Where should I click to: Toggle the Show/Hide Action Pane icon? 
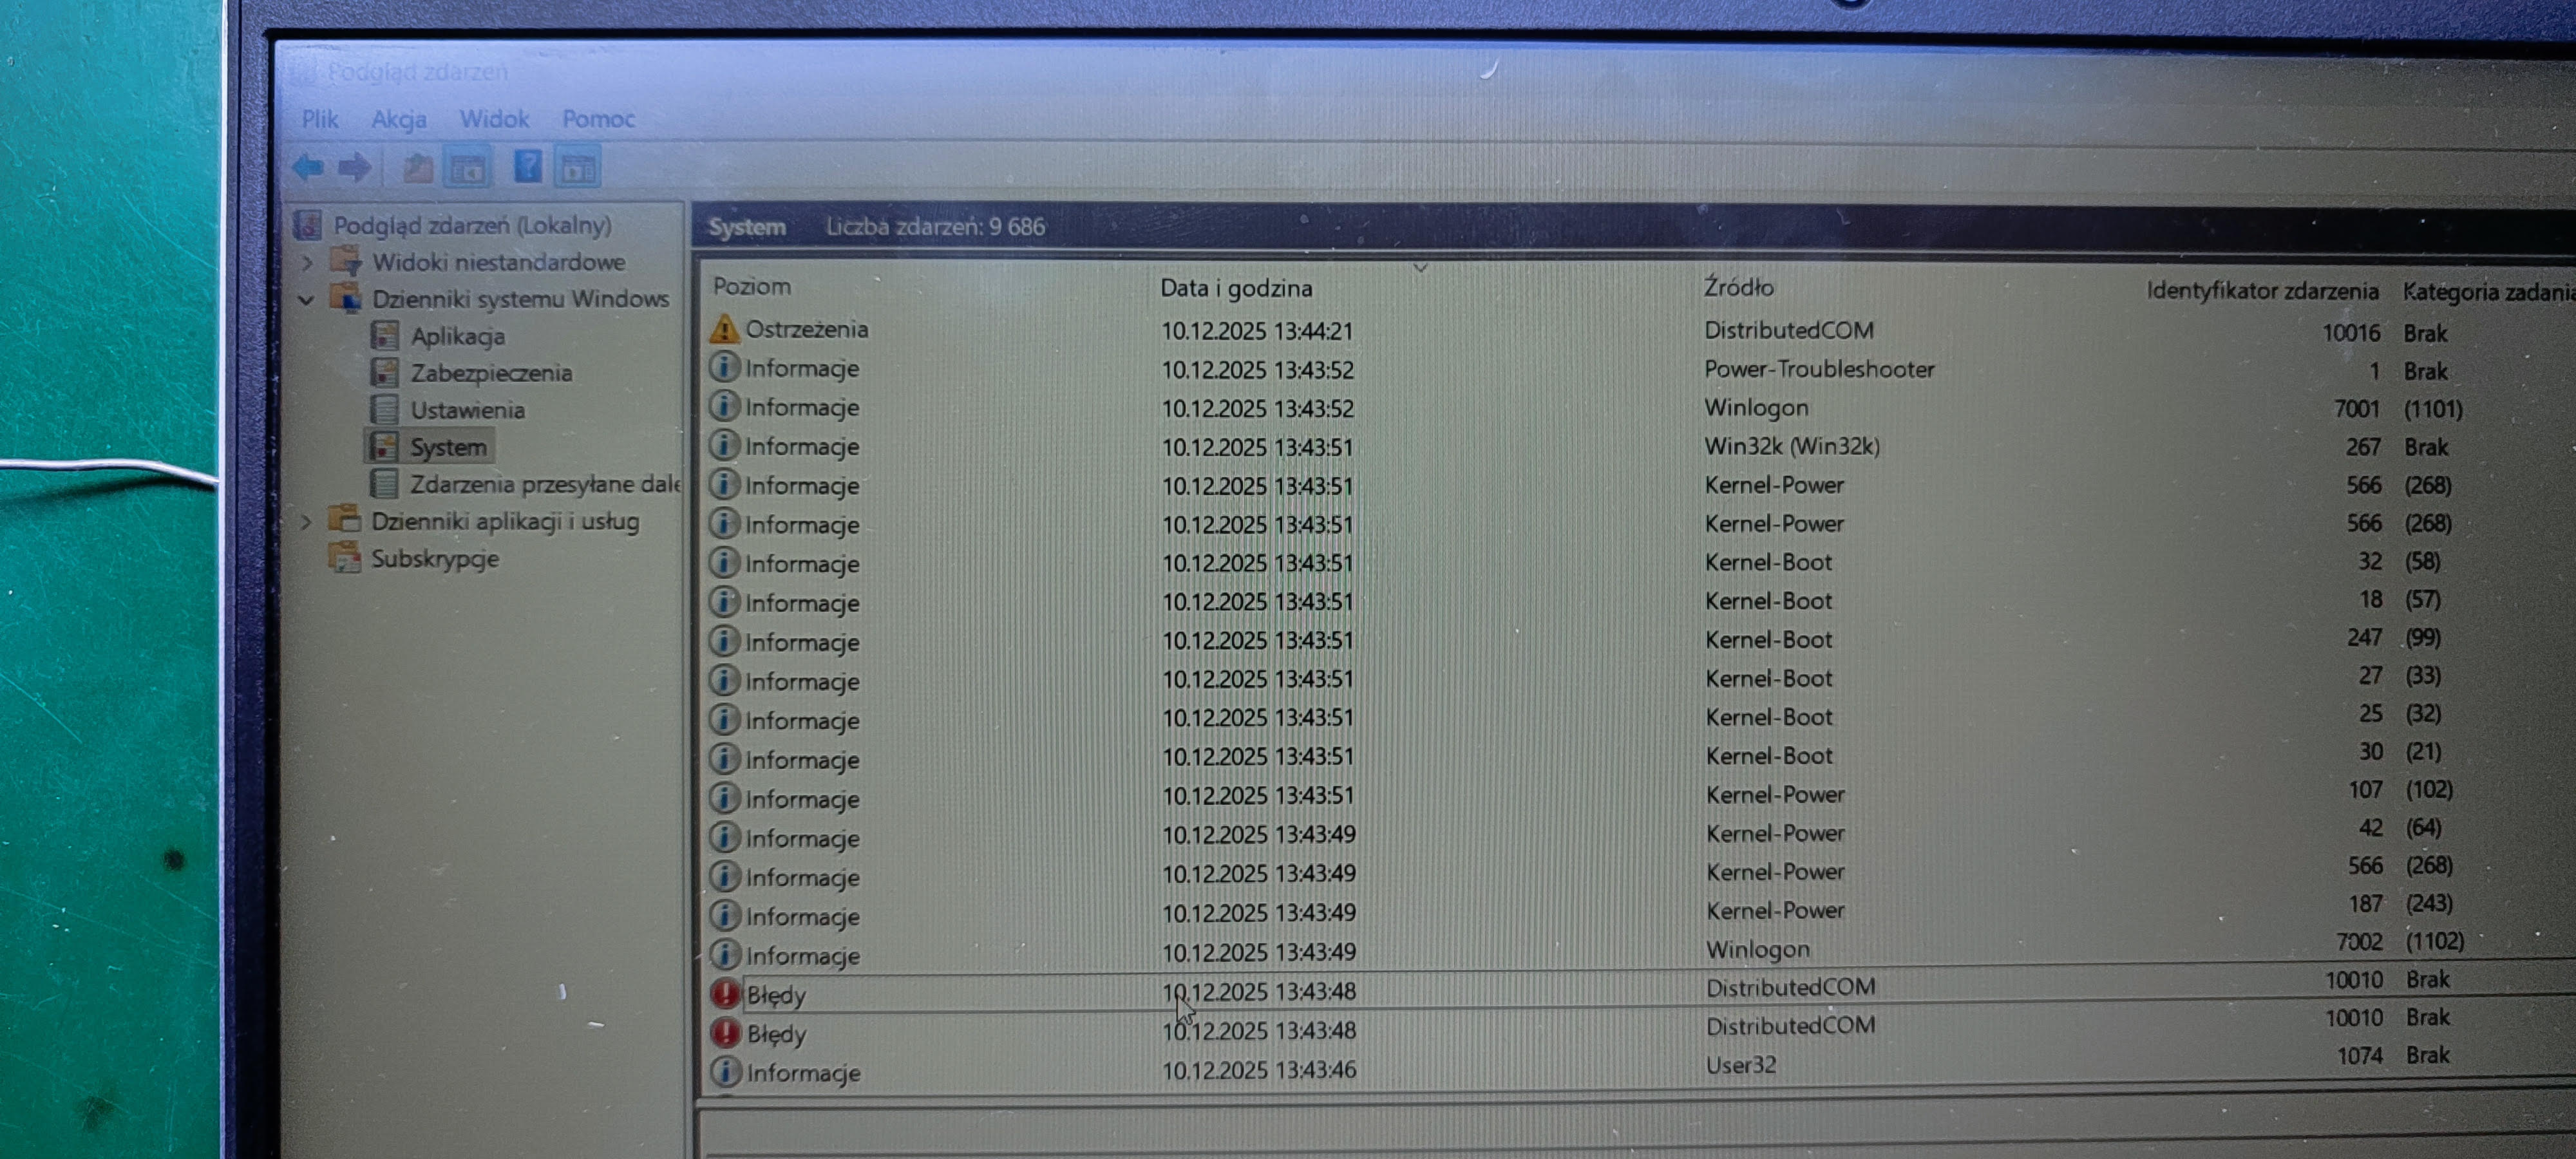click(577, 168)
